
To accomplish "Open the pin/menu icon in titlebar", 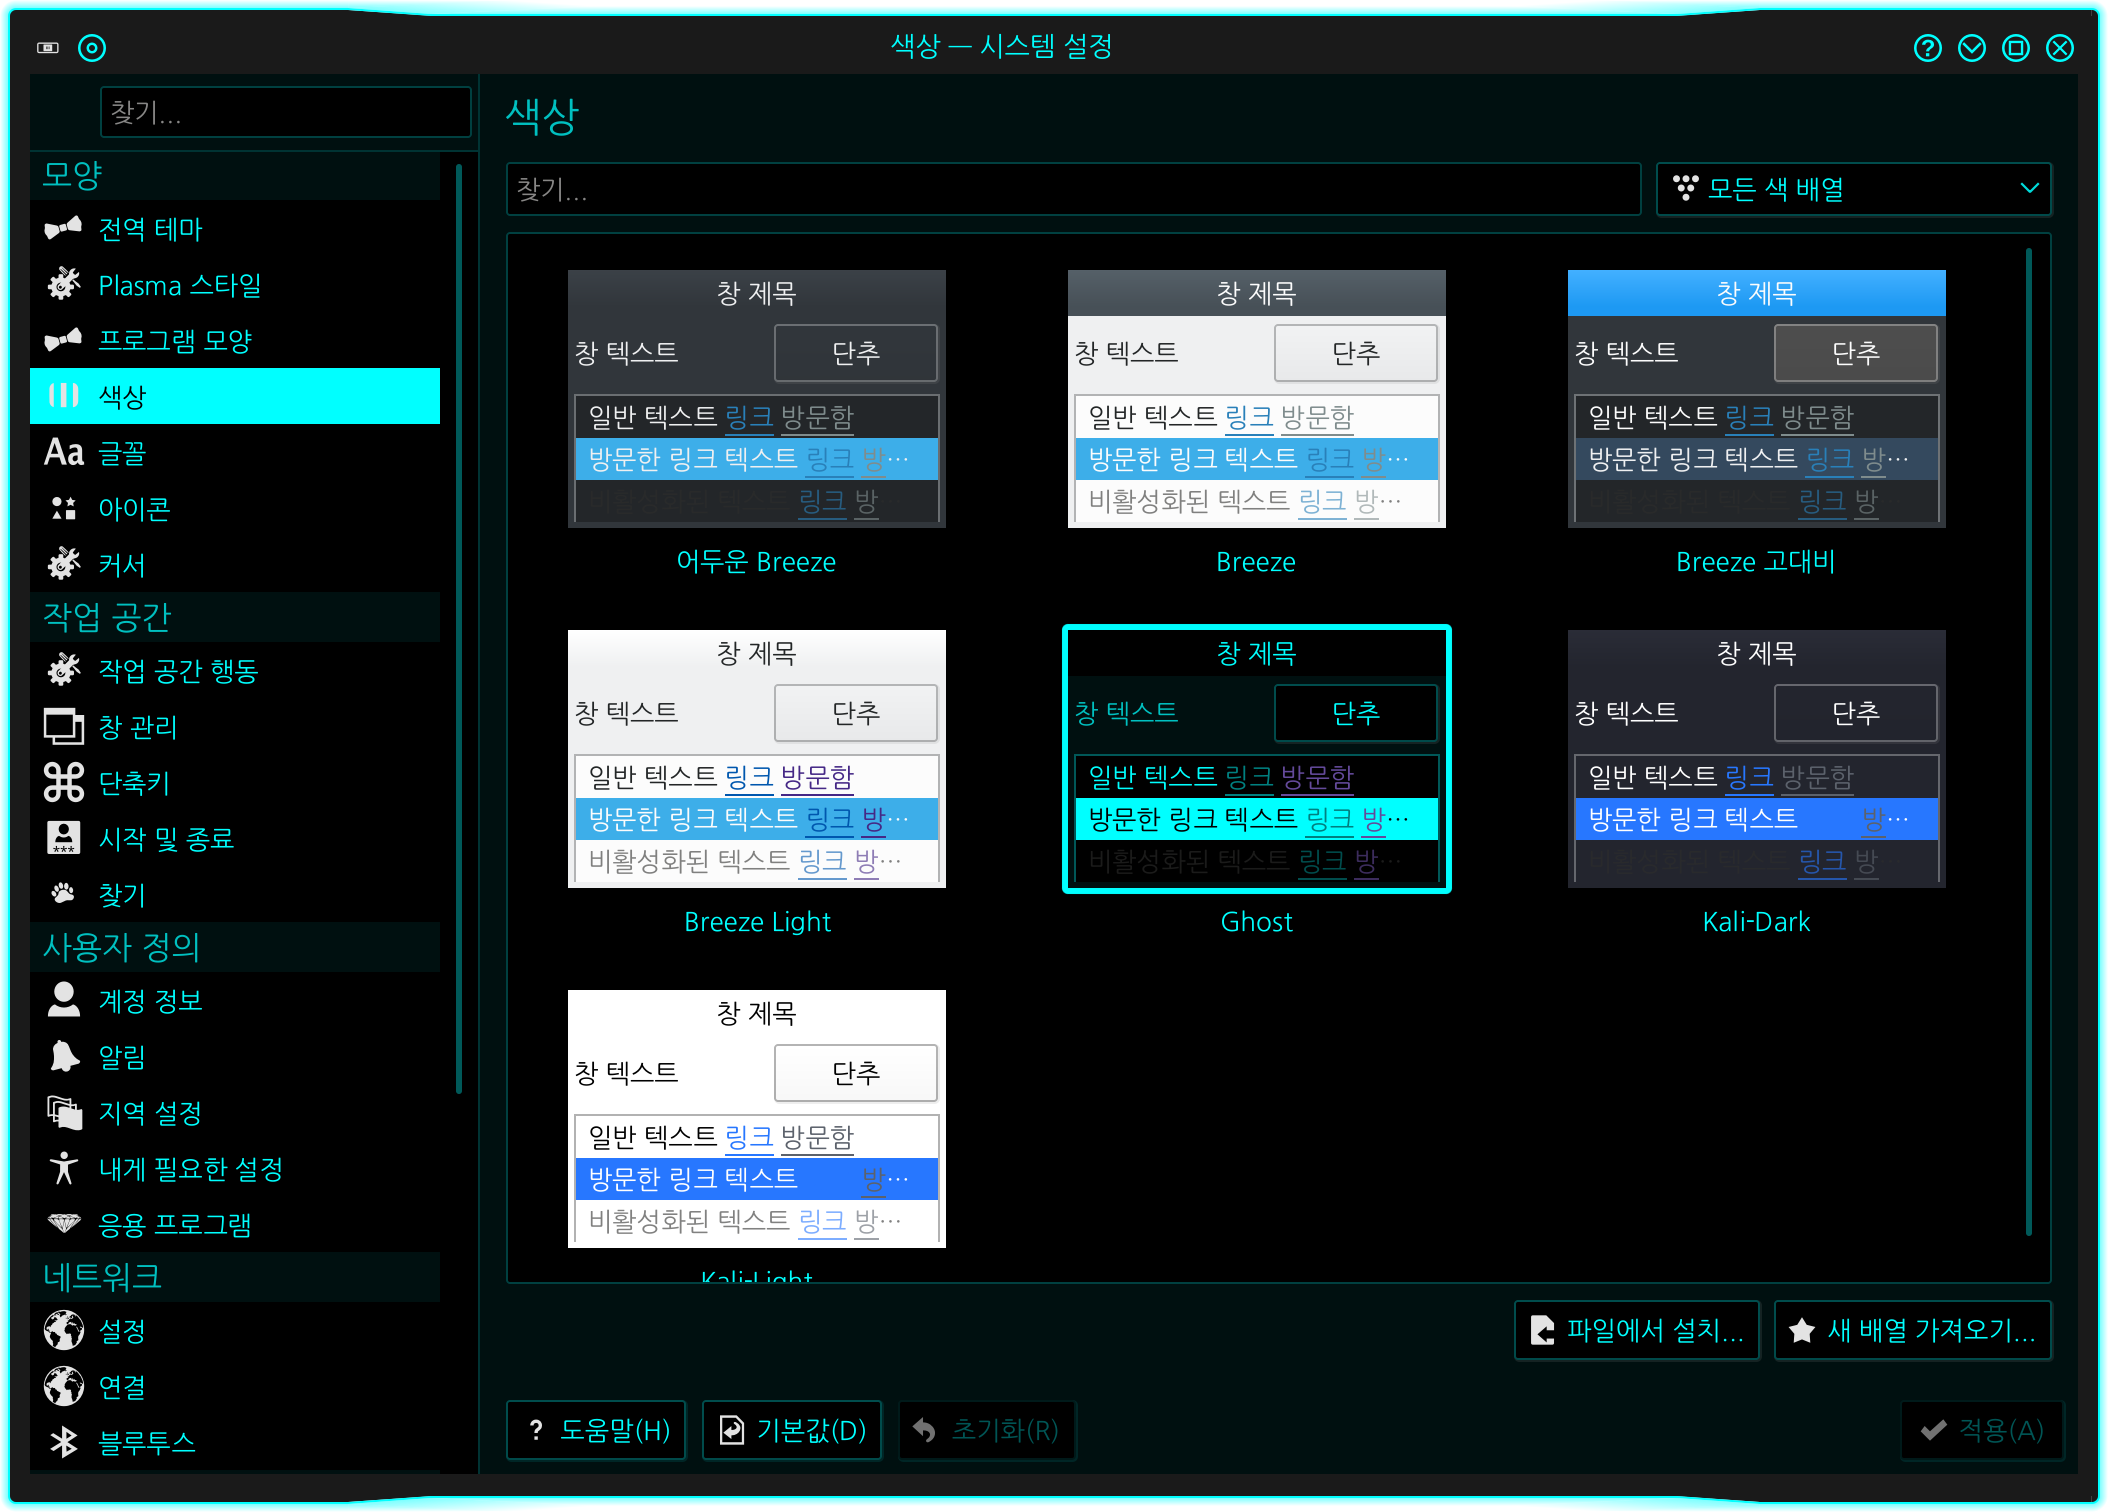I will (x=92, y=48).
